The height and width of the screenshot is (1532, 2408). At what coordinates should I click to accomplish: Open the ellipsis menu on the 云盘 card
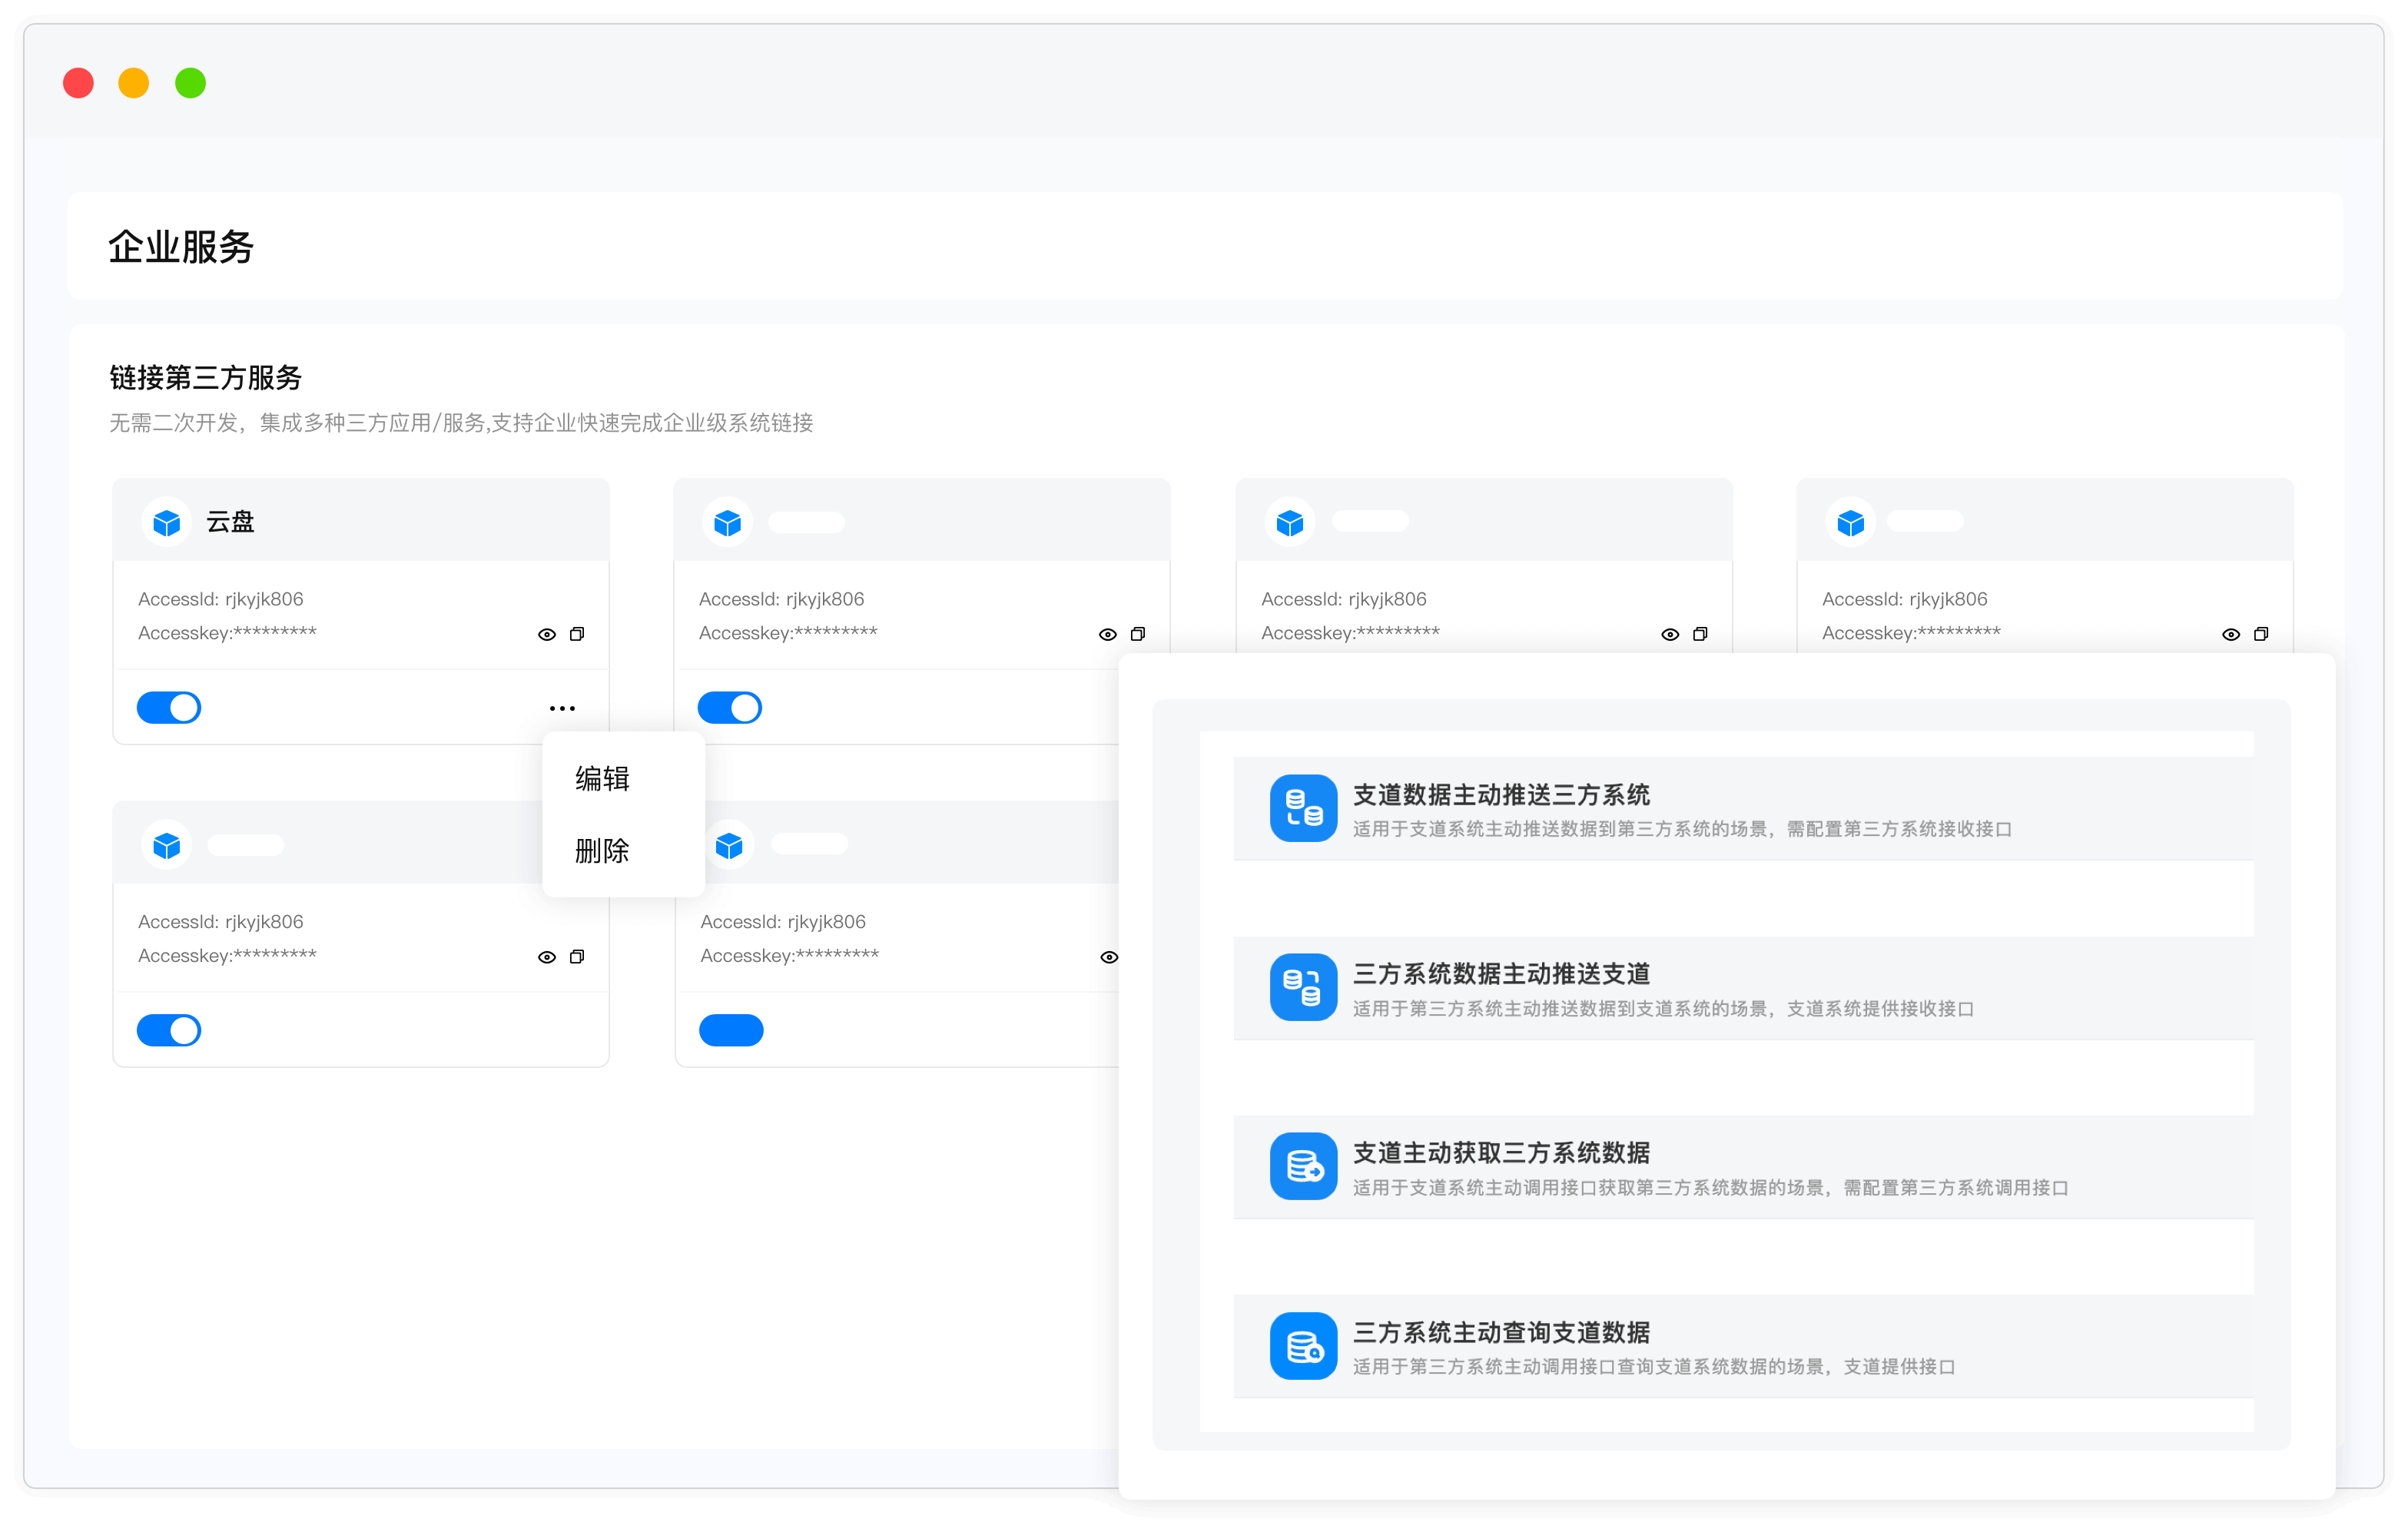(562, 707)
